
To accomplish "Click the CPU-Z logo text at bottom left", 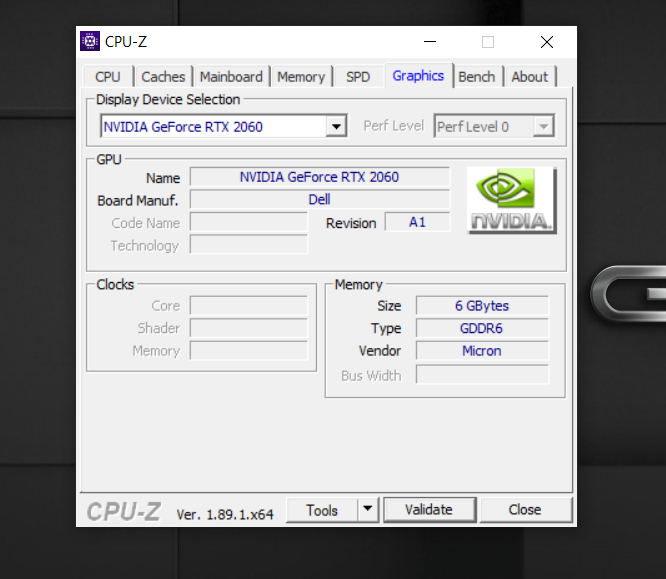I will point(123,511).
